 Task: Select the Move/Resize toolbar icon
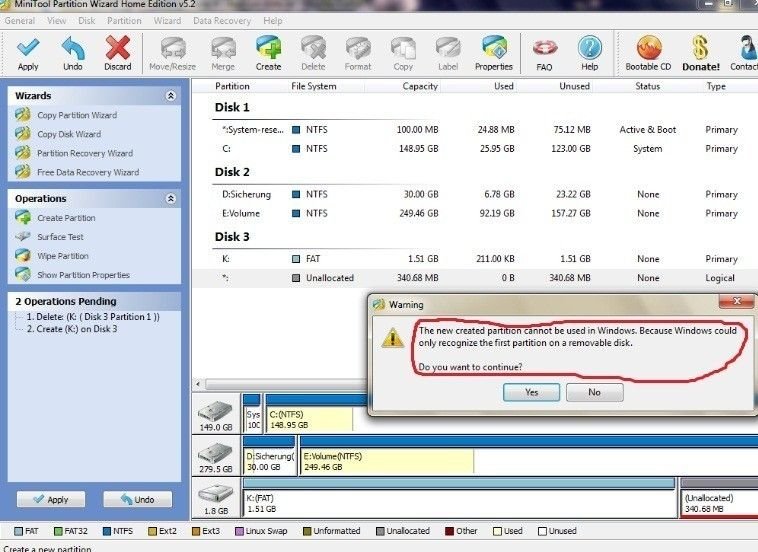pos(173,48)
